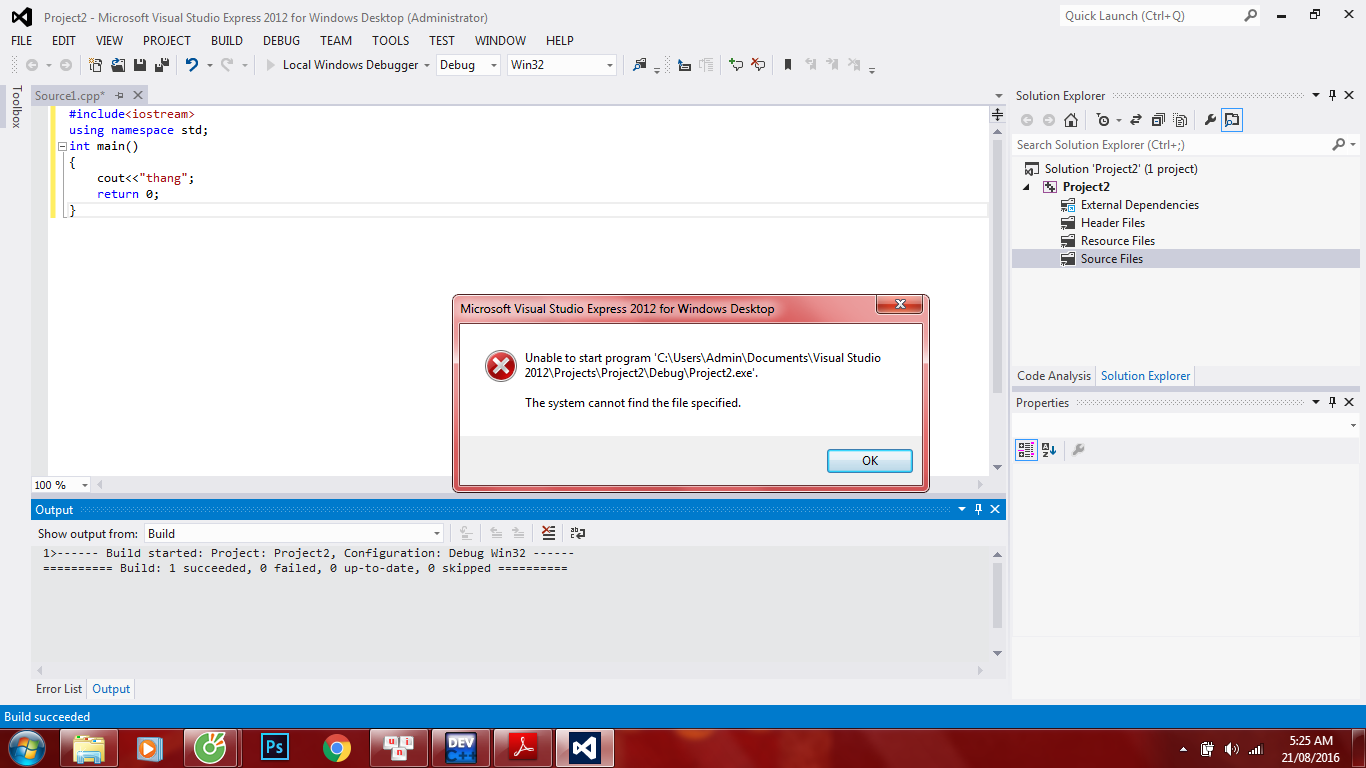Click the uncomment selected lines icon
1366x768 pixels.
pyautogui.click(x=758, y=65)
